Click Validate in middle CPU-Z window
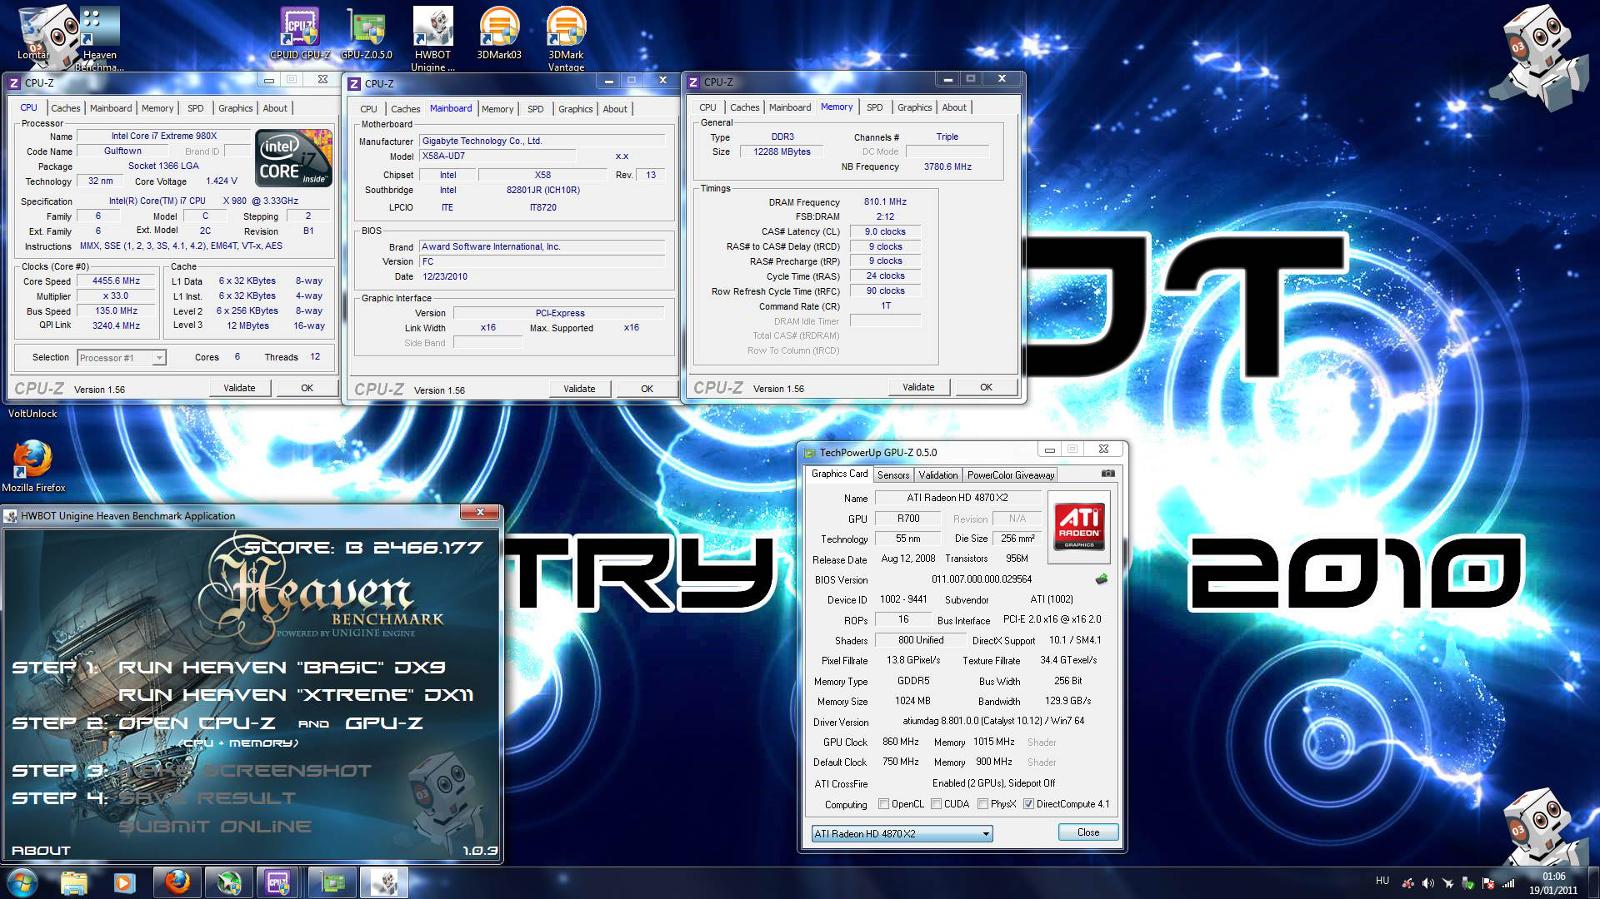This screenshot has width=1600, height=899. click(579, 389)
